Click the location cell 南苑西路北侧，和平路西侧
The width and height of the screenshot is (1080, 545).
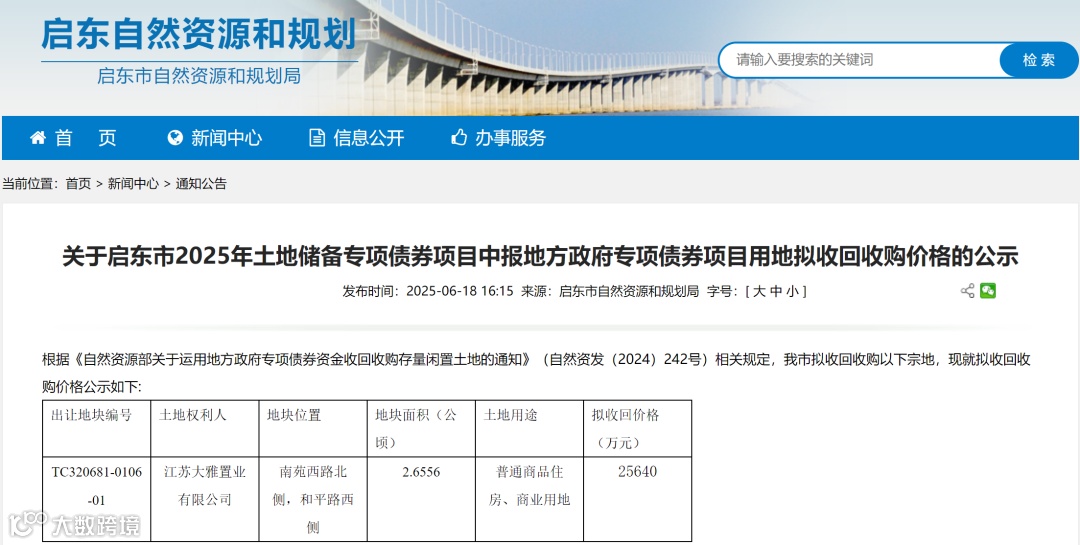313,500
